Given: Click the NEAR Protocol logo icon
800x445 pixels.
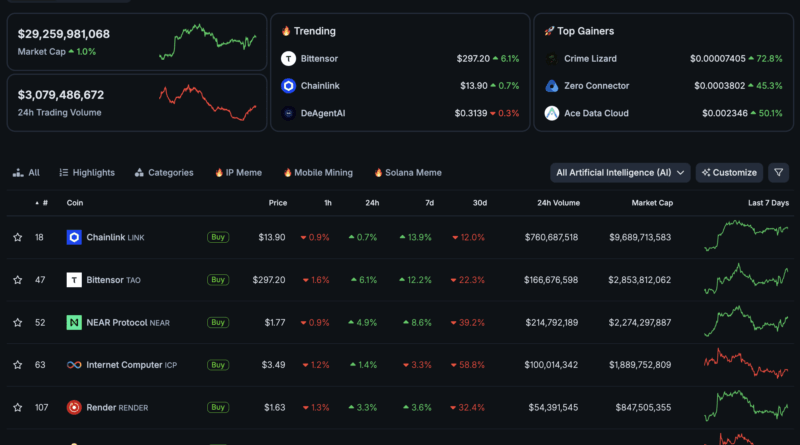Looking at the screenshot, I should (x=74, y=322).
